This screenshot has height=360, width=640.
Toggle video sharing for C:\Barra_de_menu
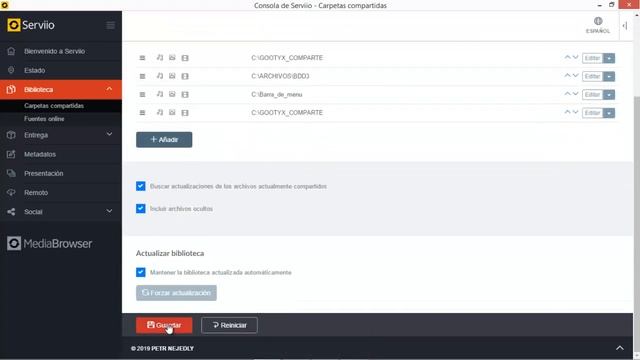click(185, 95)
